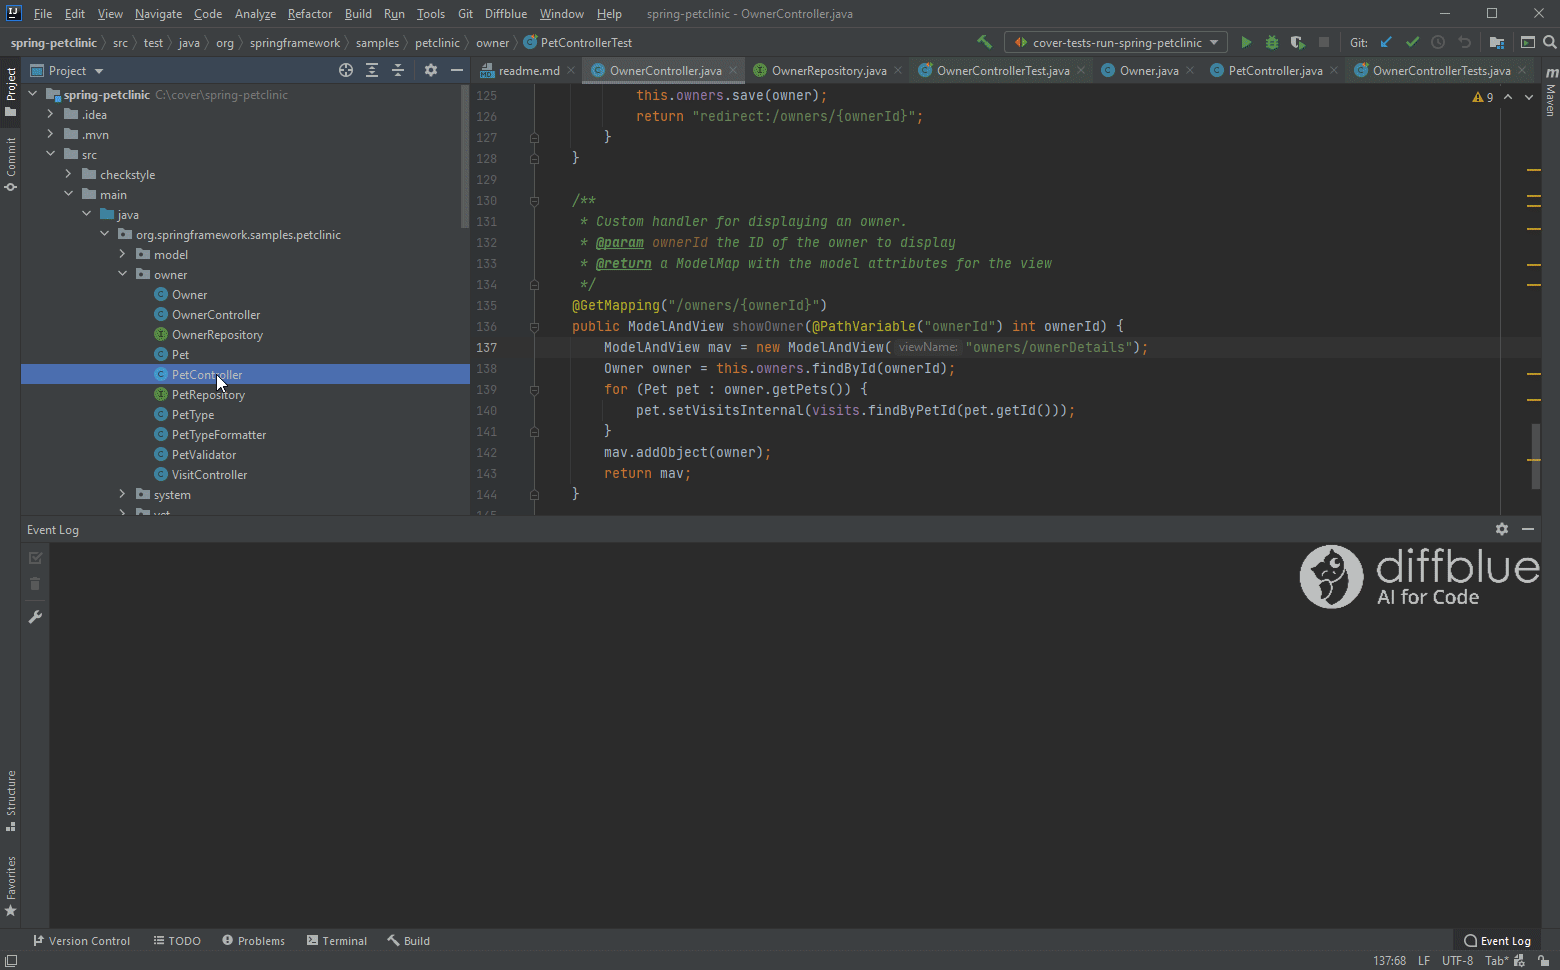
Task: Expand the .idea folder
Action: point(50,114)
